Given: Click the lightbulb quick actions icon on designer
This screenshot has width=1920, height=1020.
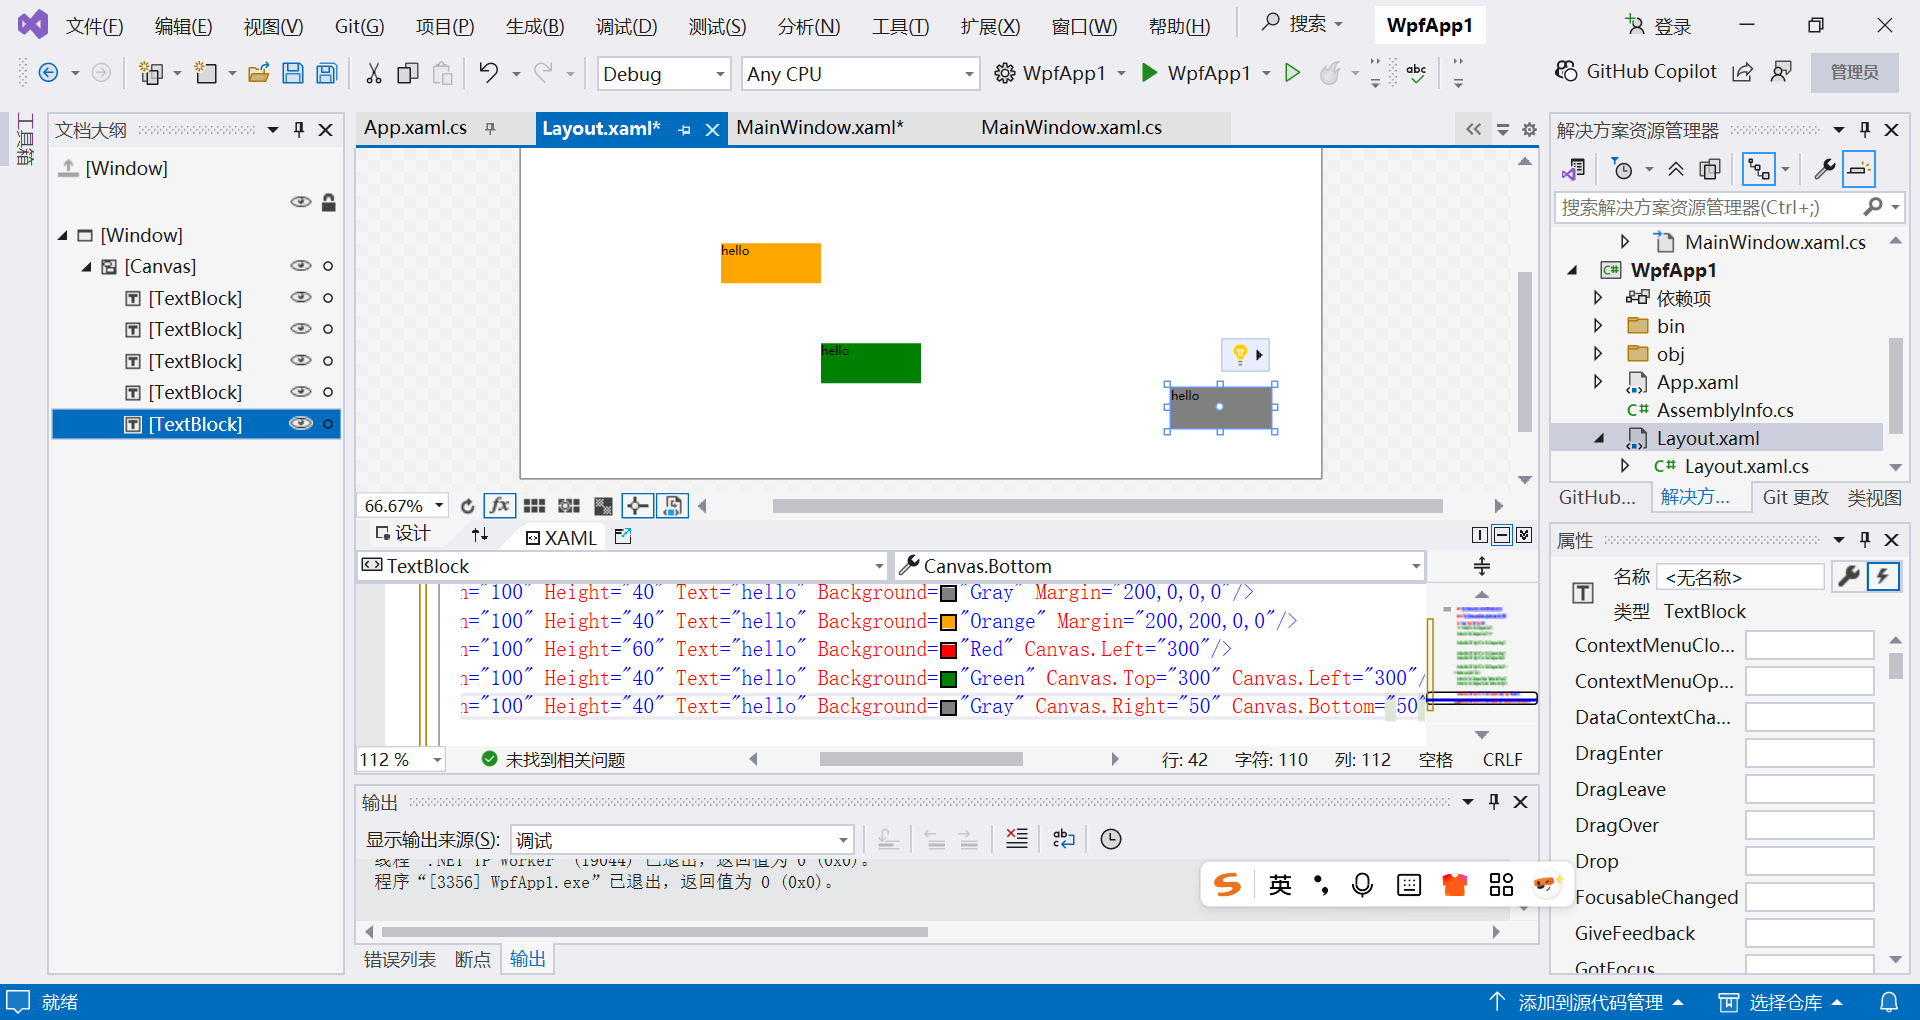Looking at the screenshot, I should (1240, 355).
